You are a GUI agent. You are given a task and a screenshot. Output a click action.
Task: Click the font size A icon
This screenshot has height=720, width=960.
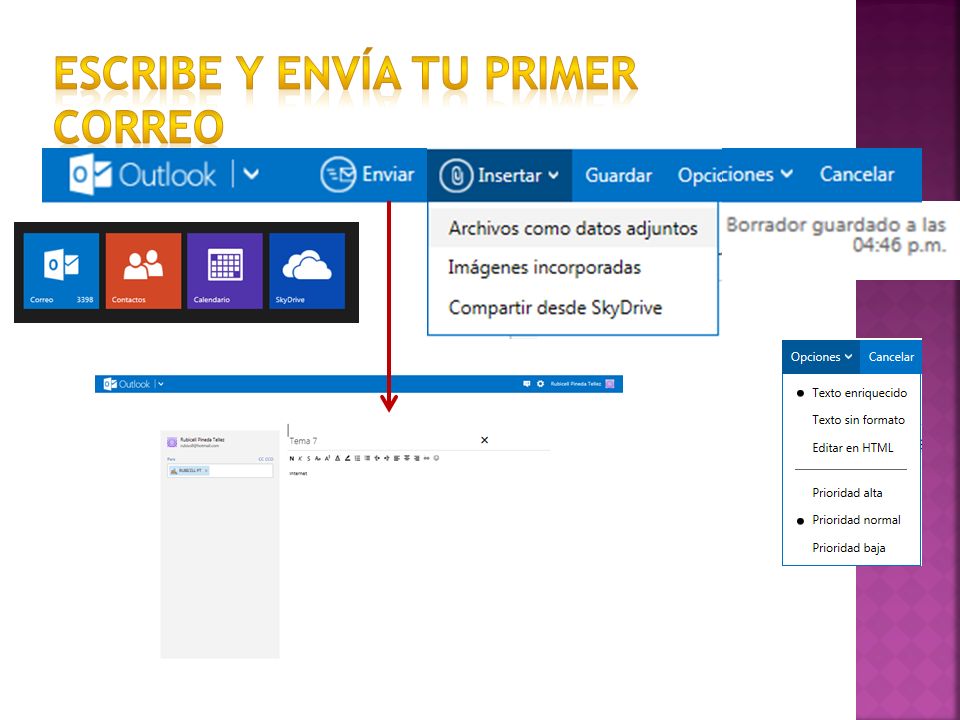328,459
